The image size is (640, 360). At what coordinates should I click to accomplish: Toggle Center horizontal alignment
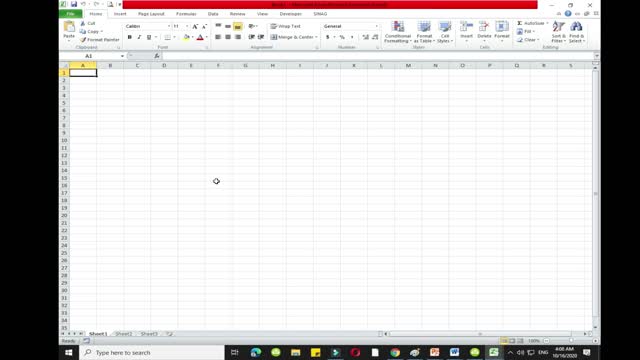click(x=228, y=37)
